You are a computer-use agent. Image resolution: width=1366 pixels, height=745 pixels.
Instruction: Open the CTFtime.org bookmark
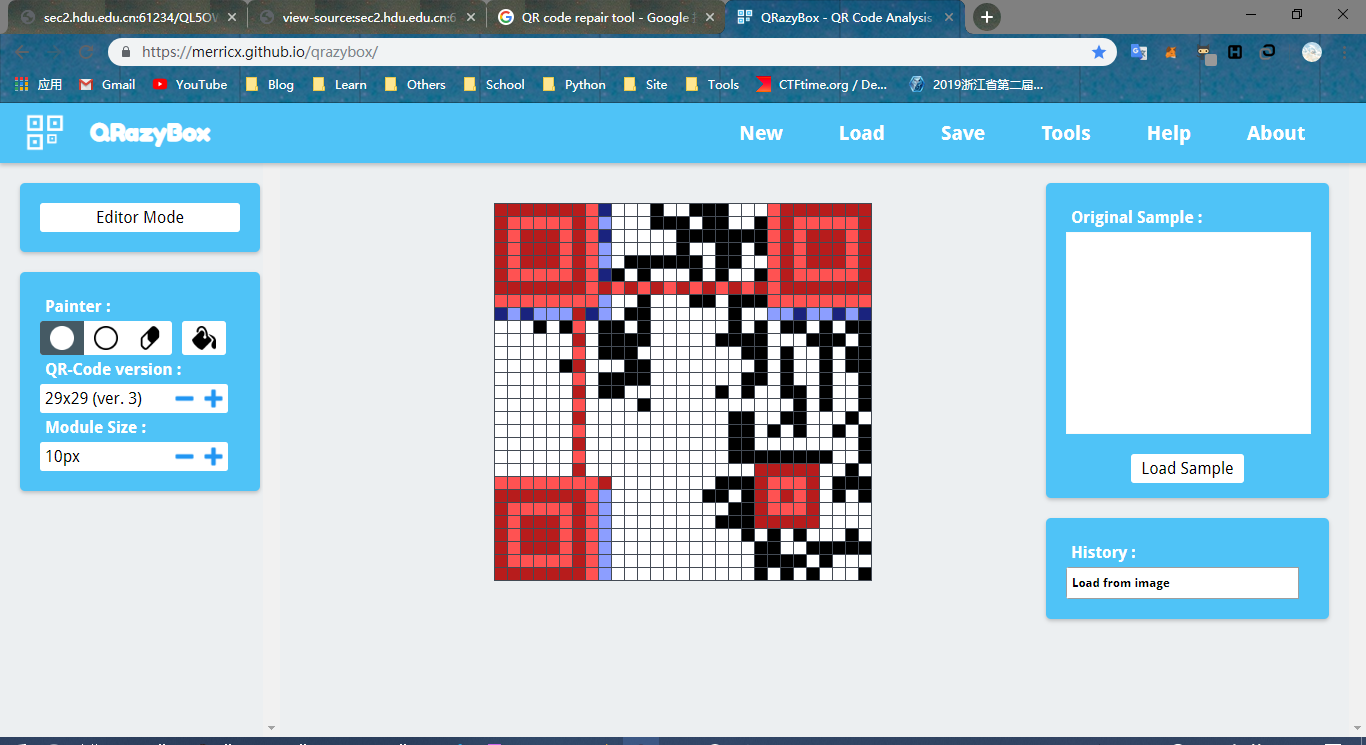[x=822, y=85]
